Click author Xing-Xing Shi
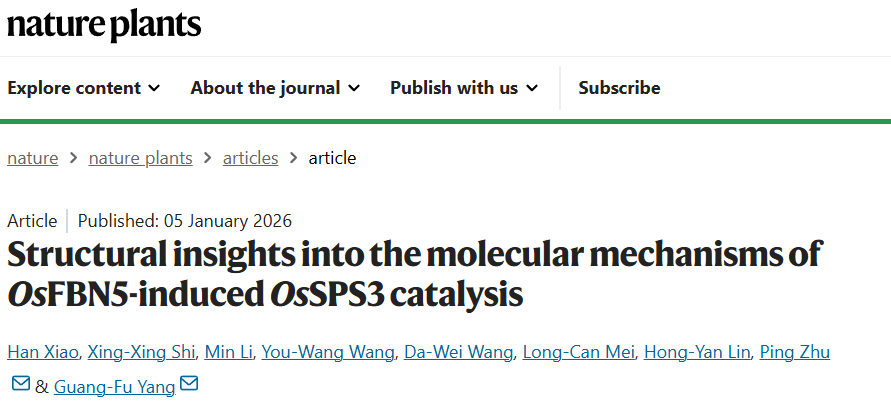This screenshot has width=891, height=411. click(x=140, y=352)
